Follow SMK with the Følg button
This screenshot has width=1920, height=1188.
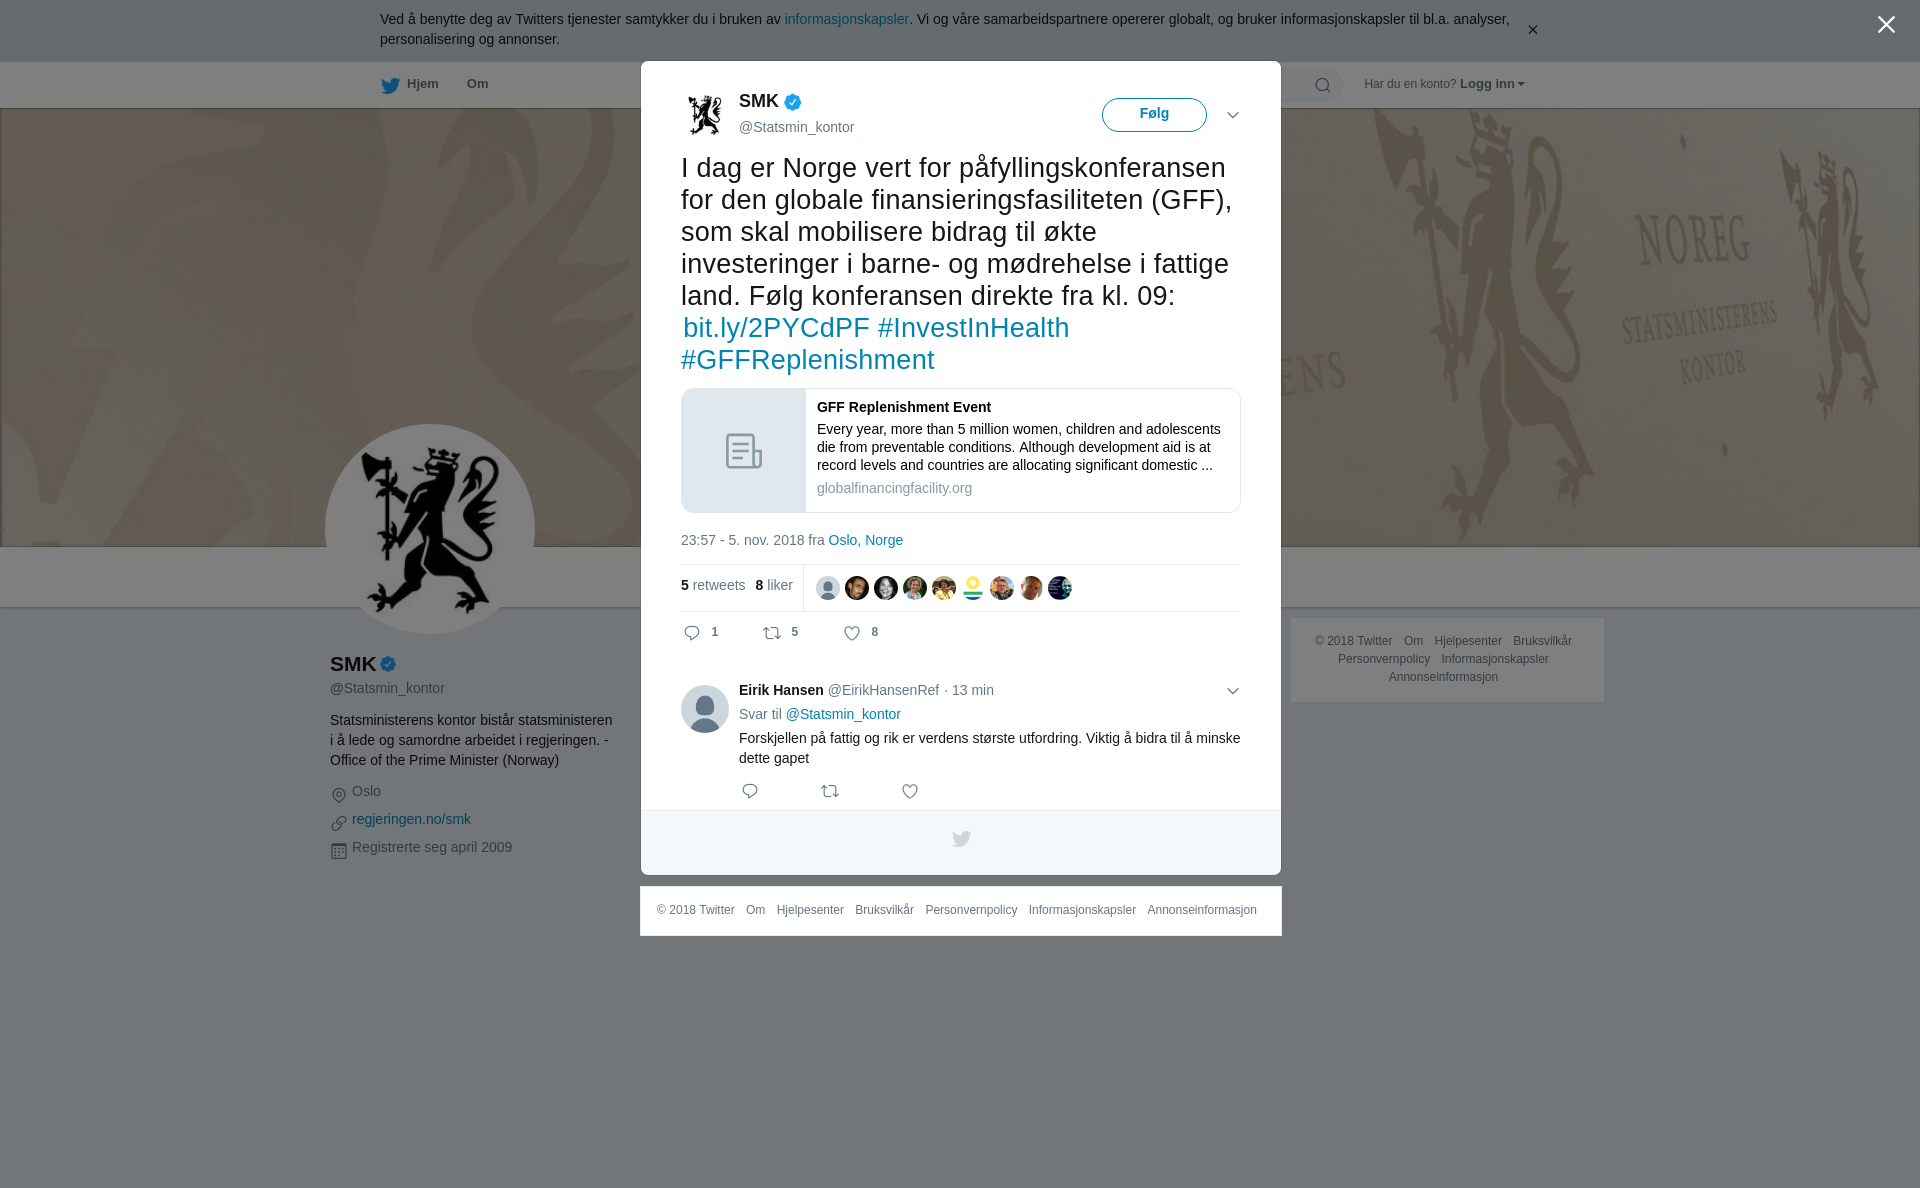(1154, 115)
